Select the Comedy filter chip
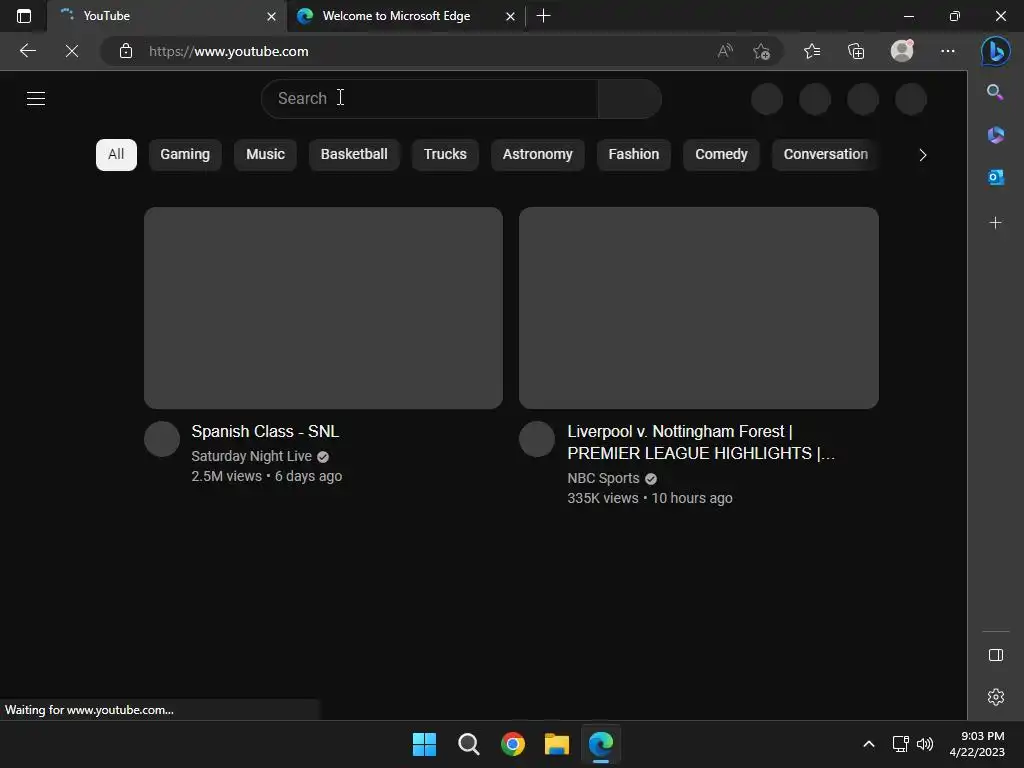This screenshot has height=768, width=1024. click(x=721, y=154)
